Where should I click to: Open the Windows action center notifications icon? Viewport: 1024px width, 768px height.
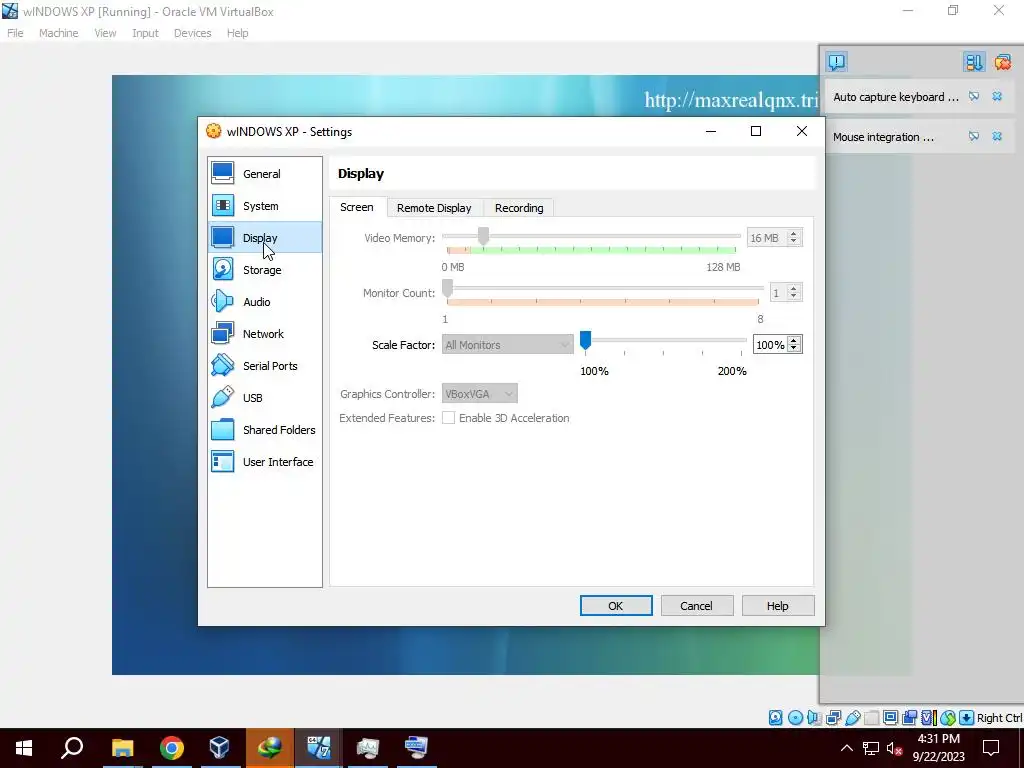991,748
